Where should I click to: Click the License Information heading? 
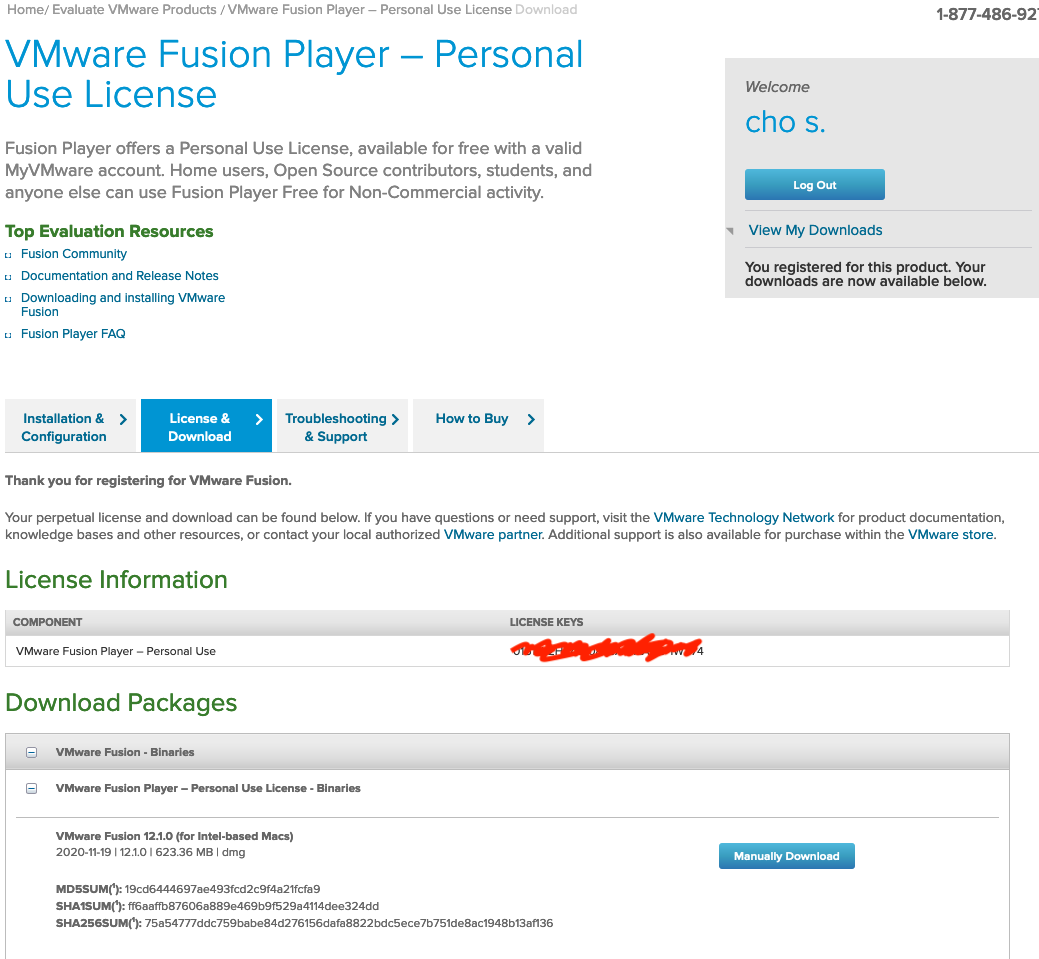pos(116,580)
